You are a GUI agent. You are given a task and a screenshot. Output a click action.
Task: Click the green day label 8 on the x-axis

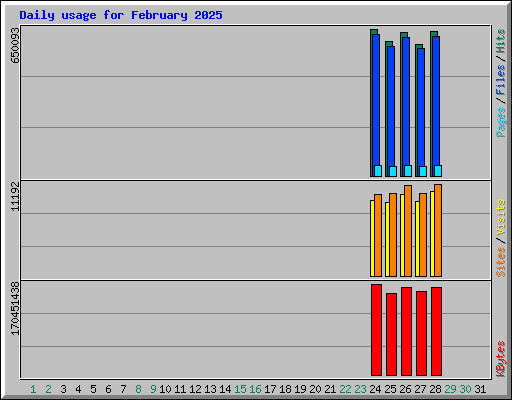point(138,389)
